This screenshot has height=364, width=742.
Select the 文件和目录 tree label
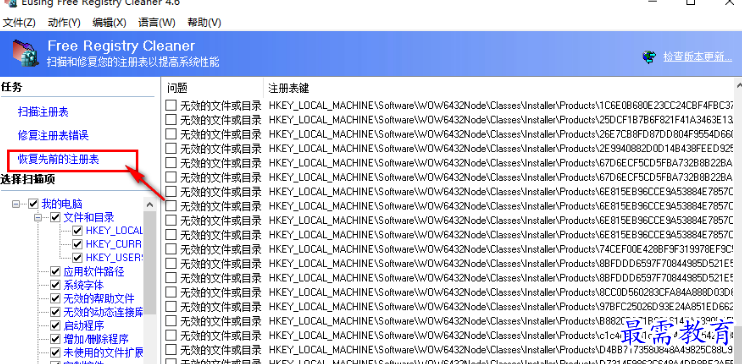pos(89,218)
